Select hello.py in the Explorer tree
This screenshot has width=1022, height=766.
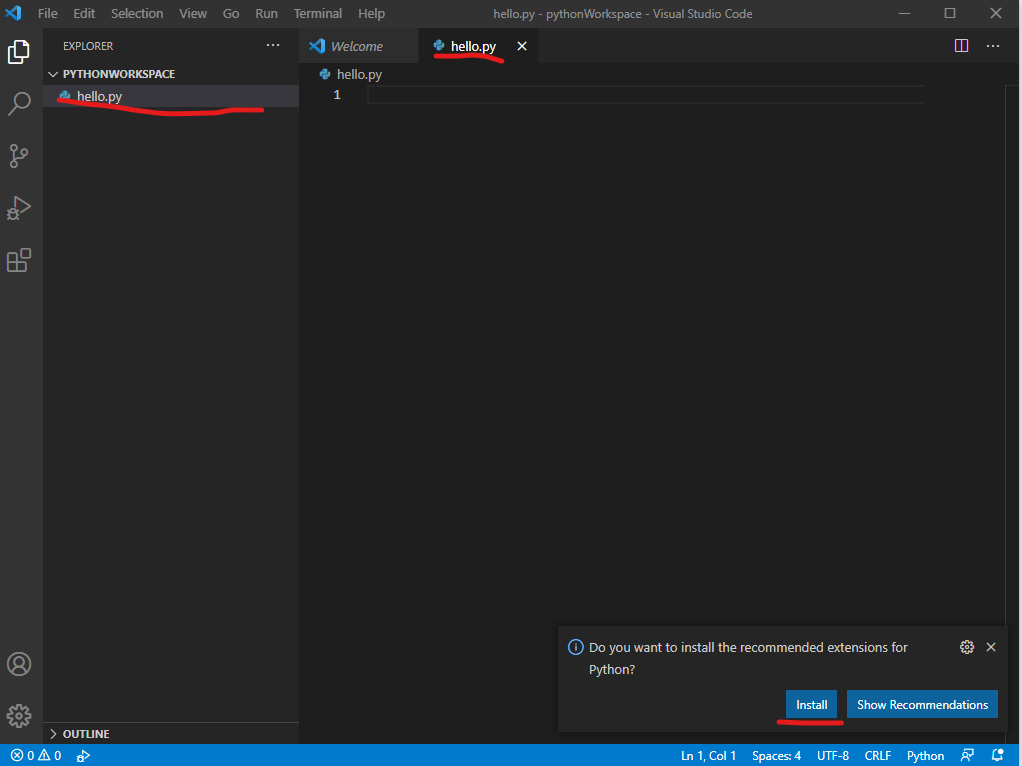[171, 96]
